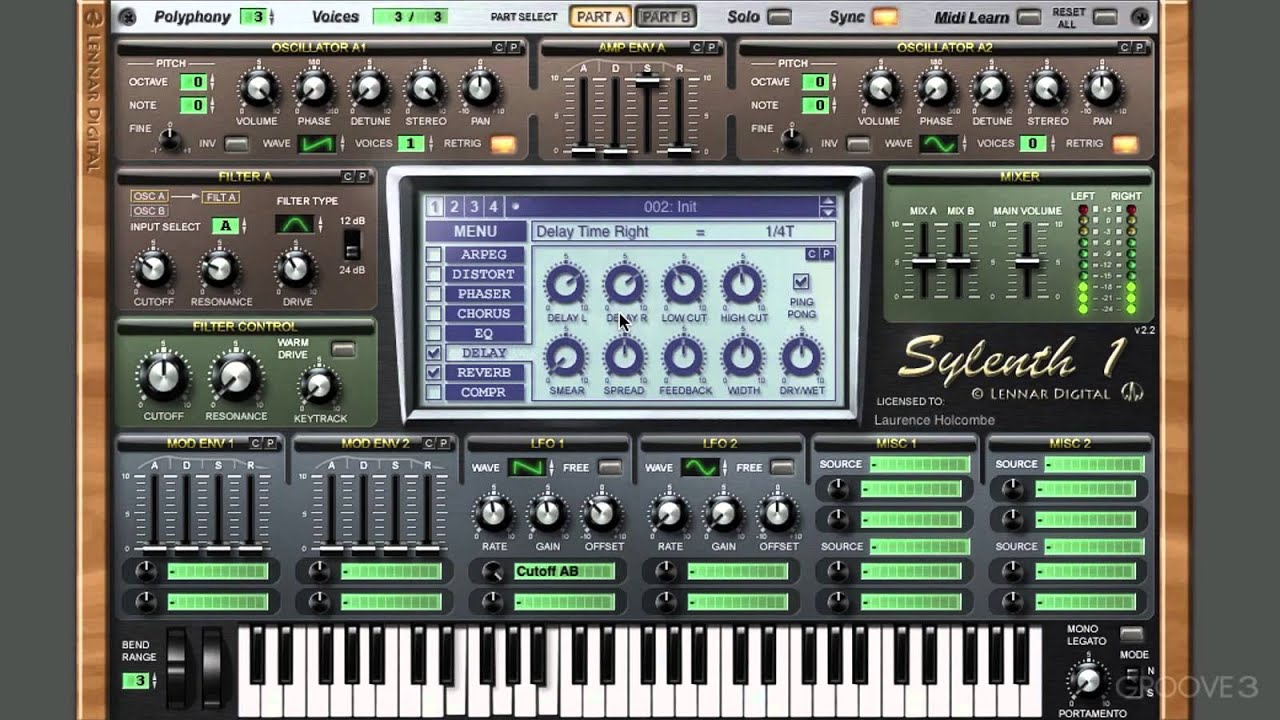The image size is (1280, 720).
Task: Enable the Compr effect checkbox
Action: (x=434, y=392)
